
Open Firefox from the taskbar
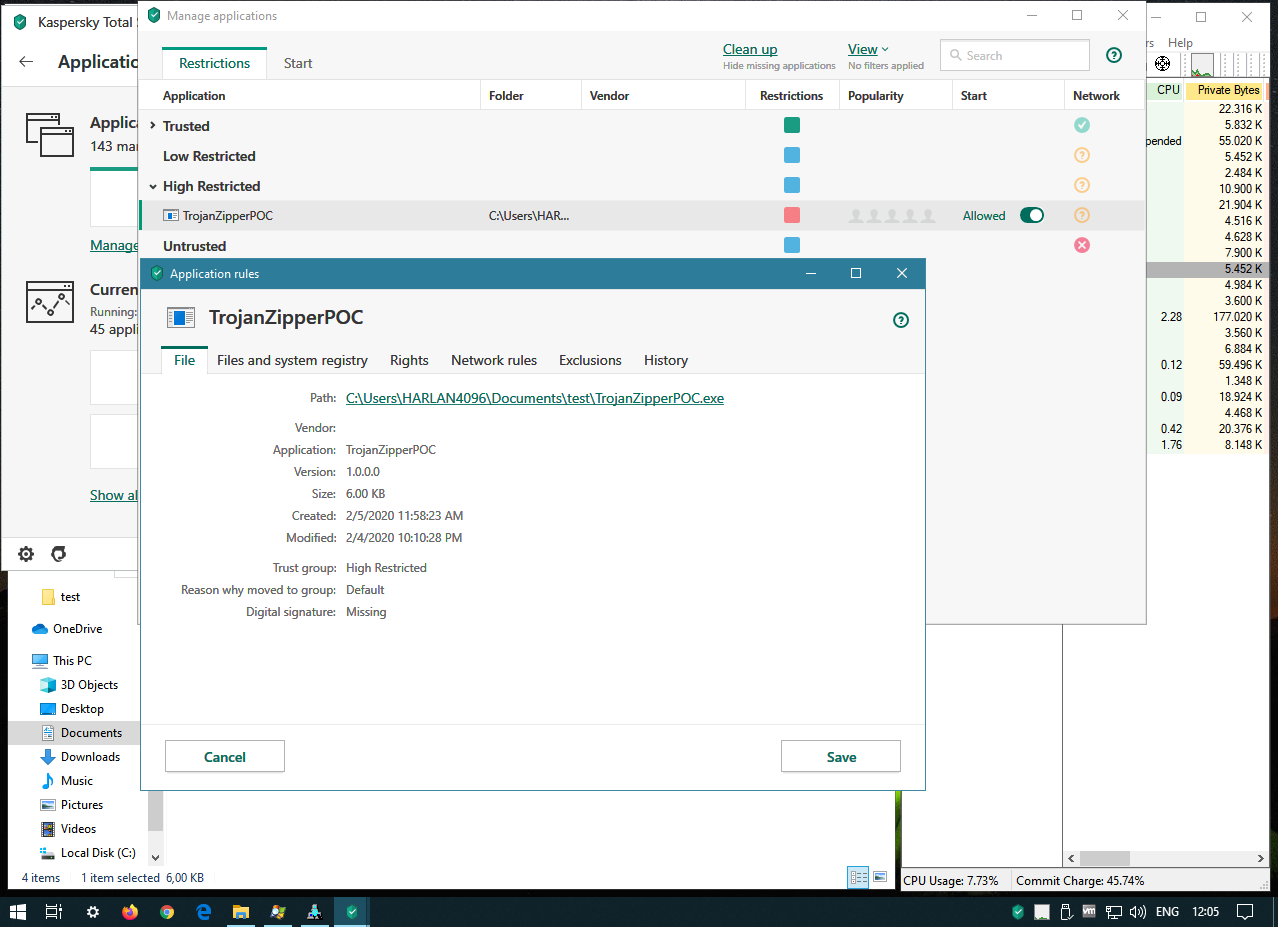pyautogui.click(x=129, y=912)
